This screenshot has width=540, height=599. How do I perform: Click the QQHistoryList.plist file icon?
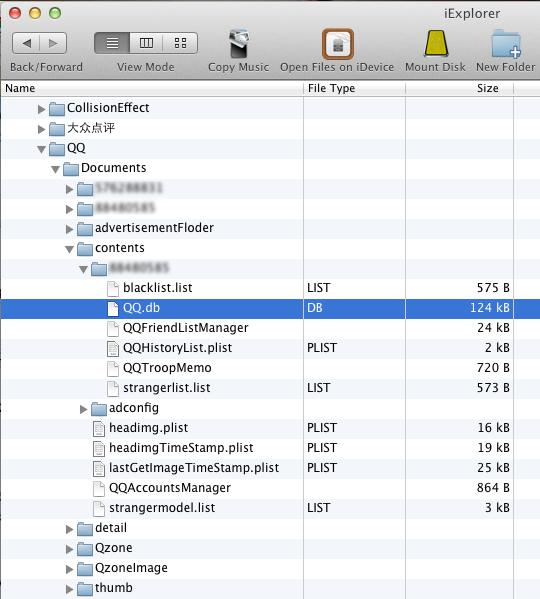(x=113, y=349)
